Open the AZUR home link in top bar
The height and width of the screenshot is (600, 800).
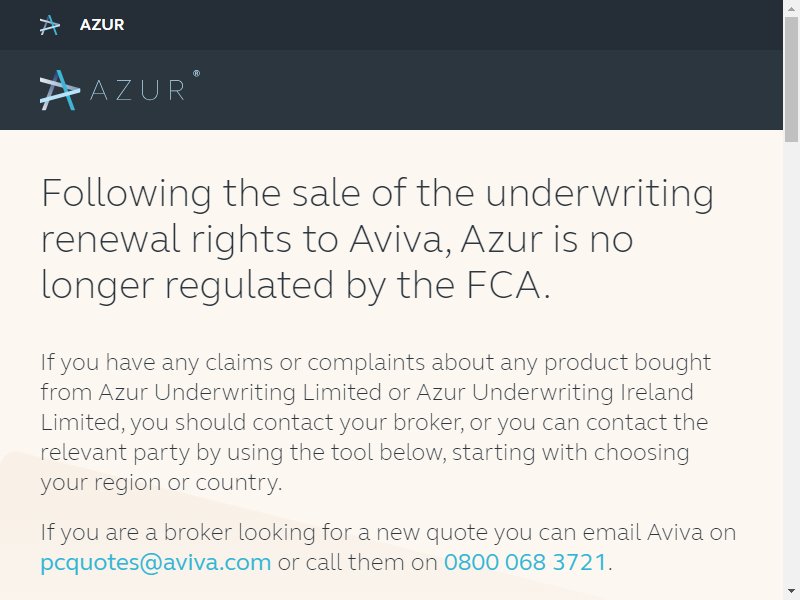[102, 24]
